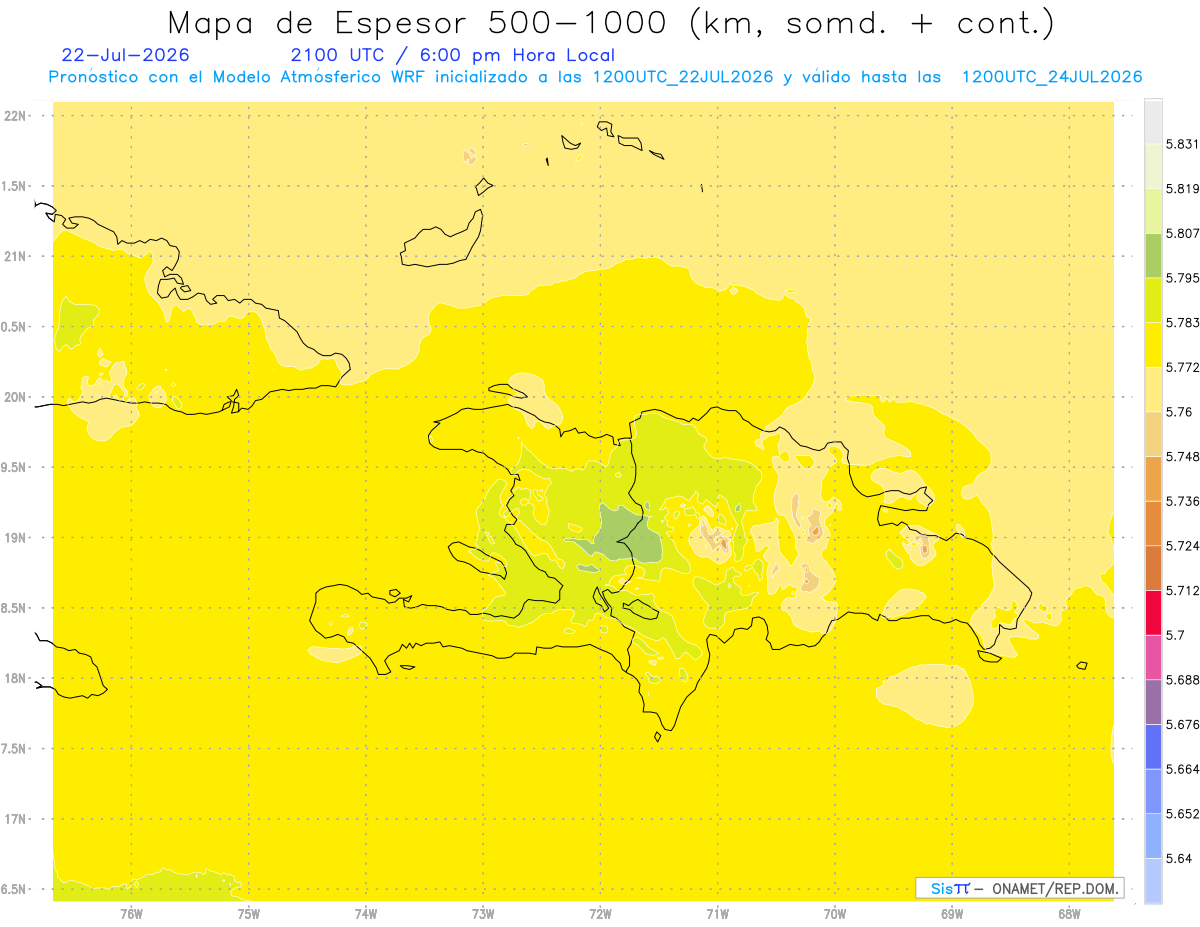Click the colorbar value 5.795
1200x927 pixels.
pyautogui.click(x=1182, y=278)
